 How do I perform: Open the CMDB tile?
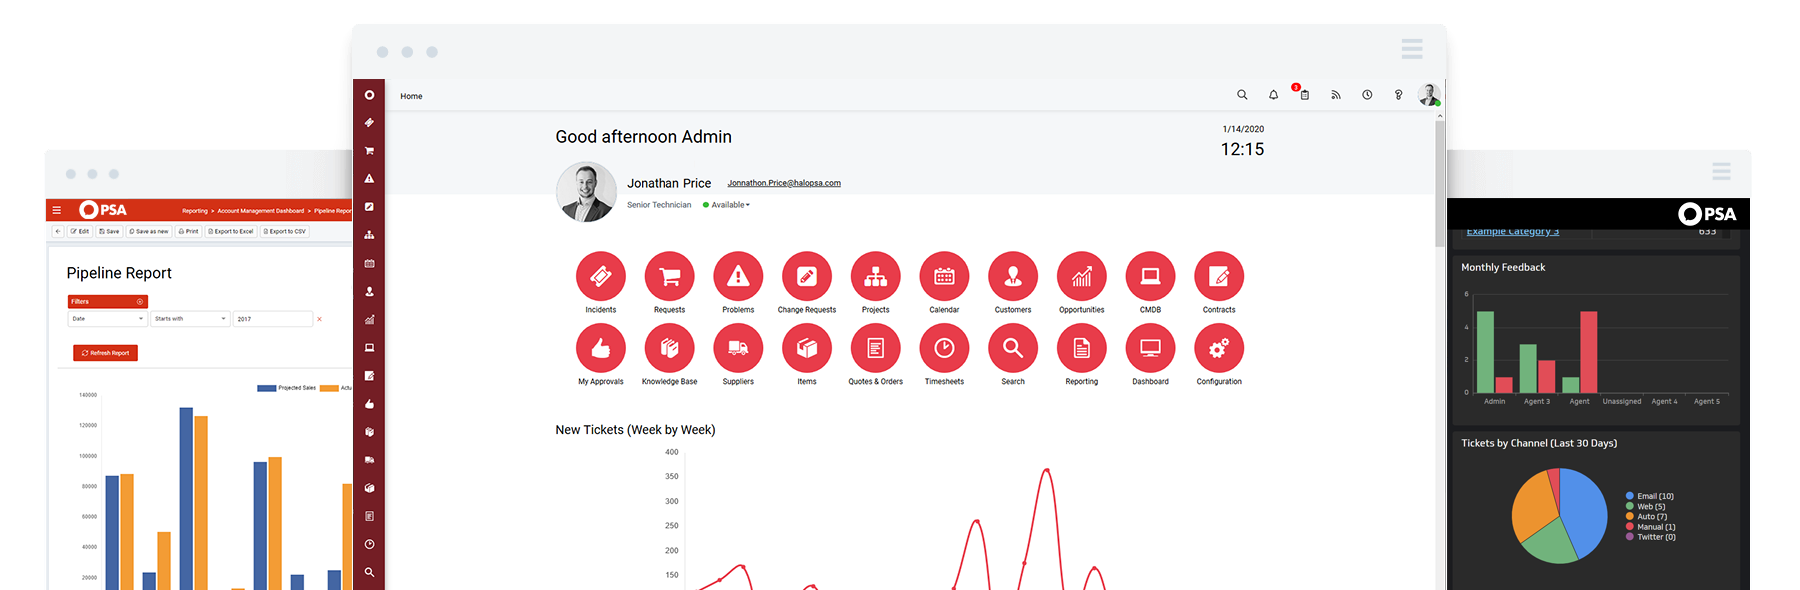pyautogui.click(x=1150, y=277)
